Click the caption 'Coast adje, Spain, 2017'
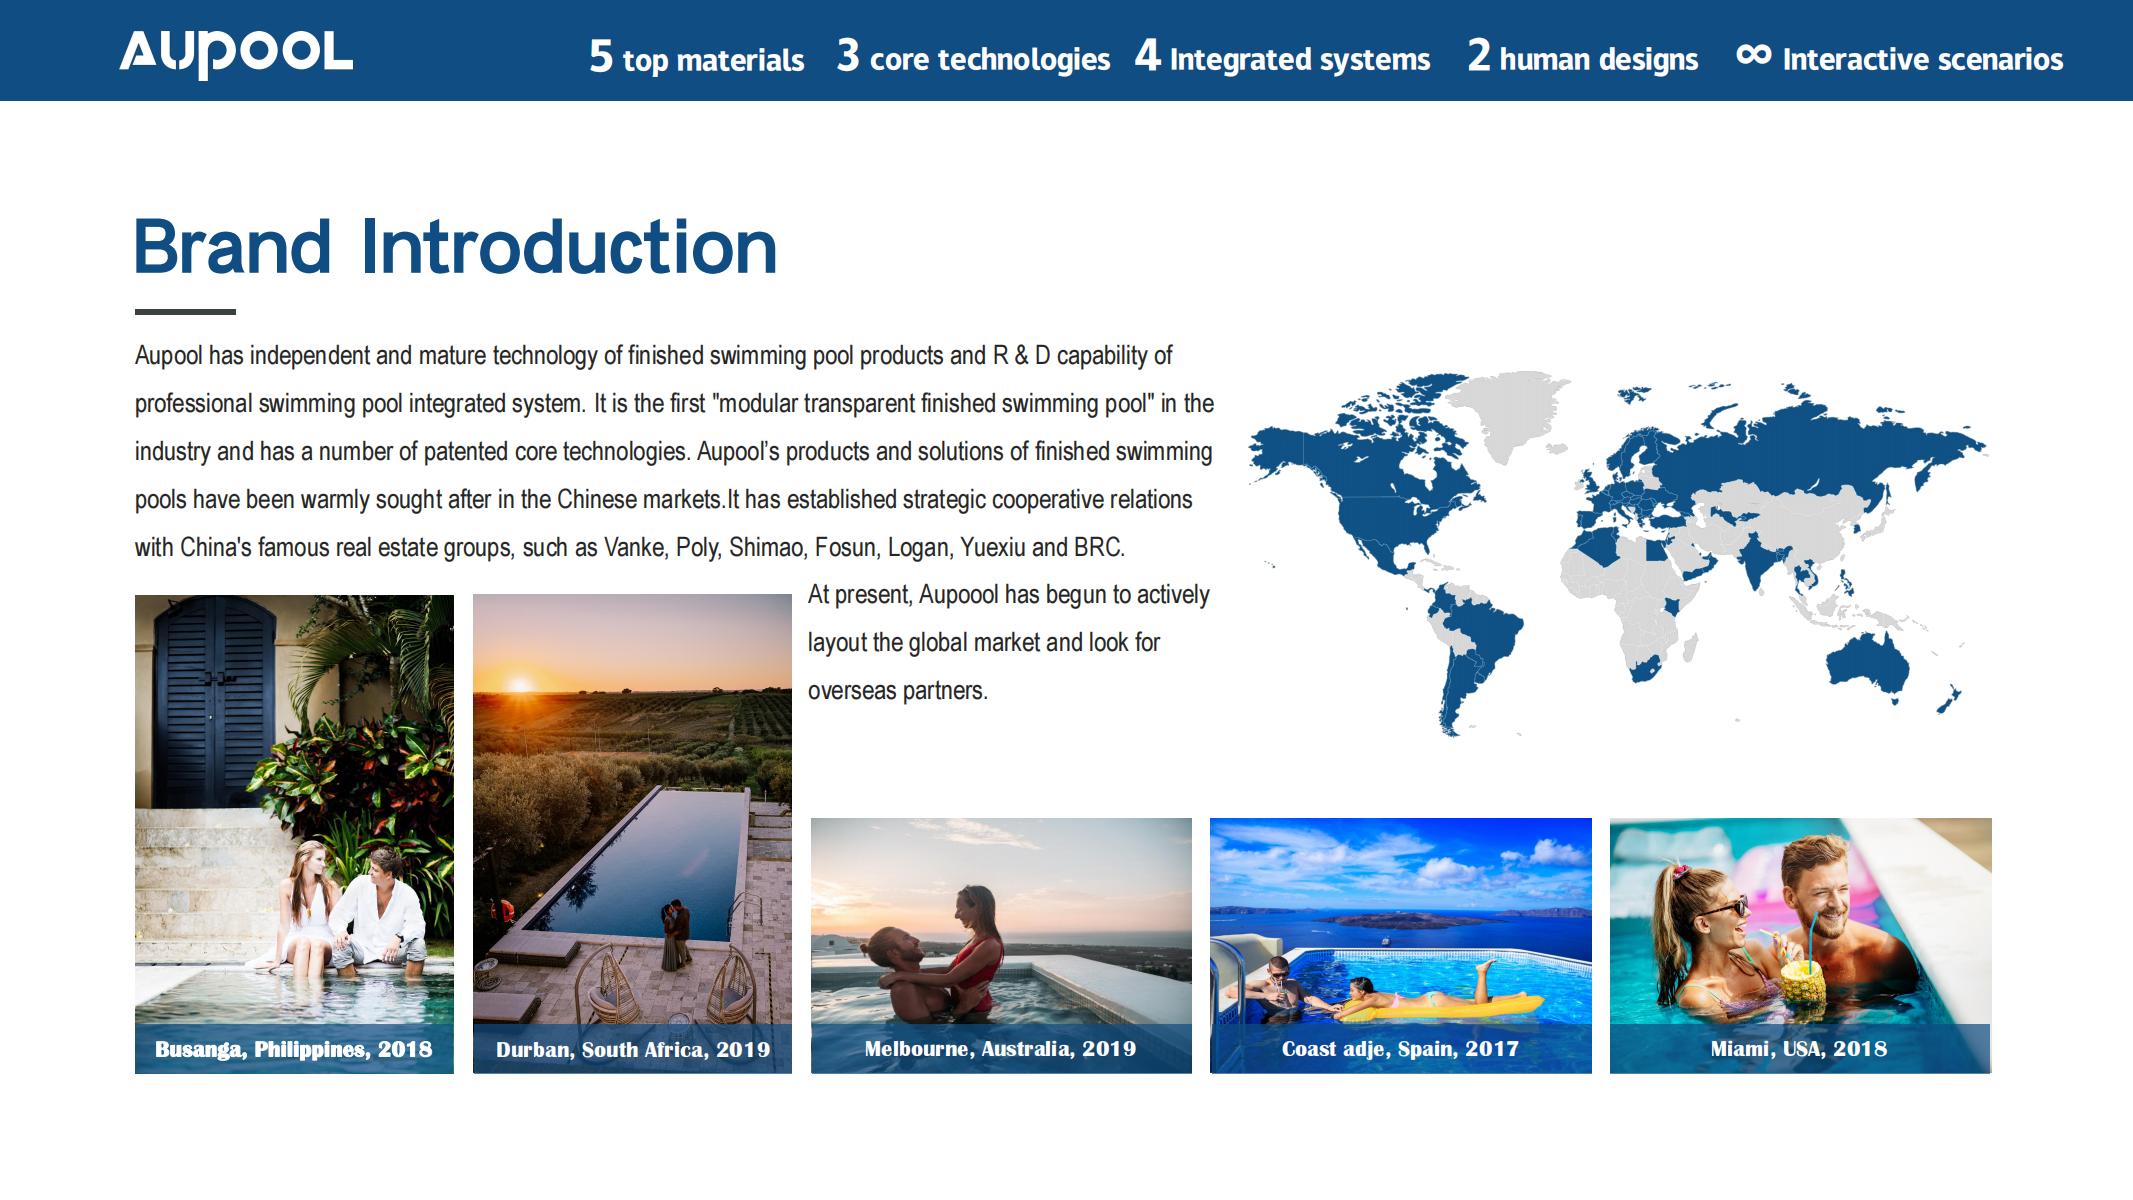The height and width of the screenshot is (1200, 2133). [1400, 1049]
